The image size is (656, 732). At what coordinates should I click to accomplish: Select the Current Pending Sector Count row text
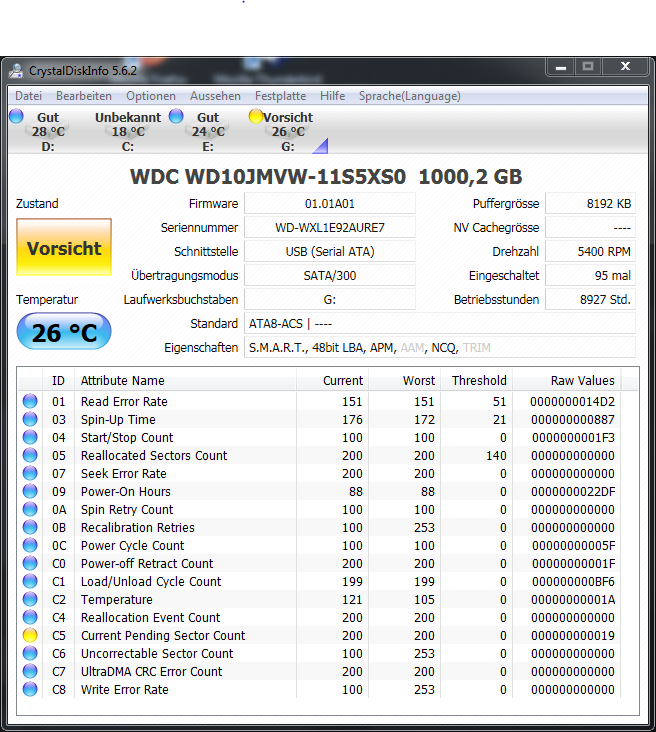pos(163,635)
